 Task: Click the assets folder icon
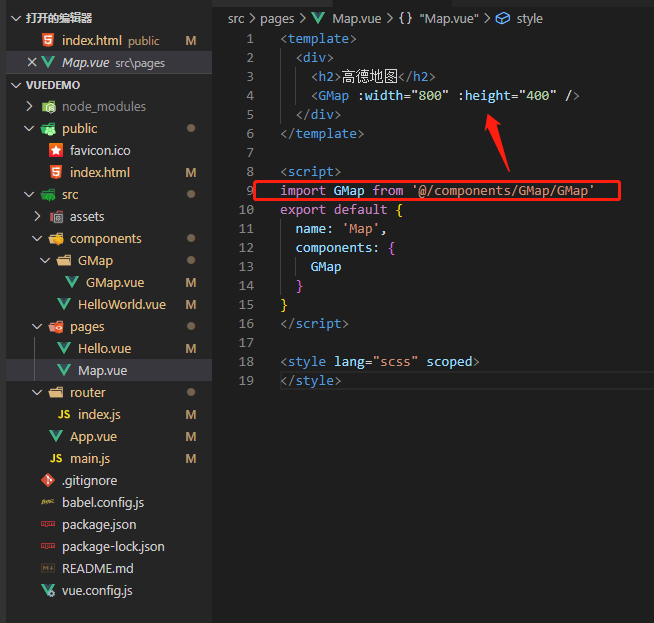click(56, 217)
